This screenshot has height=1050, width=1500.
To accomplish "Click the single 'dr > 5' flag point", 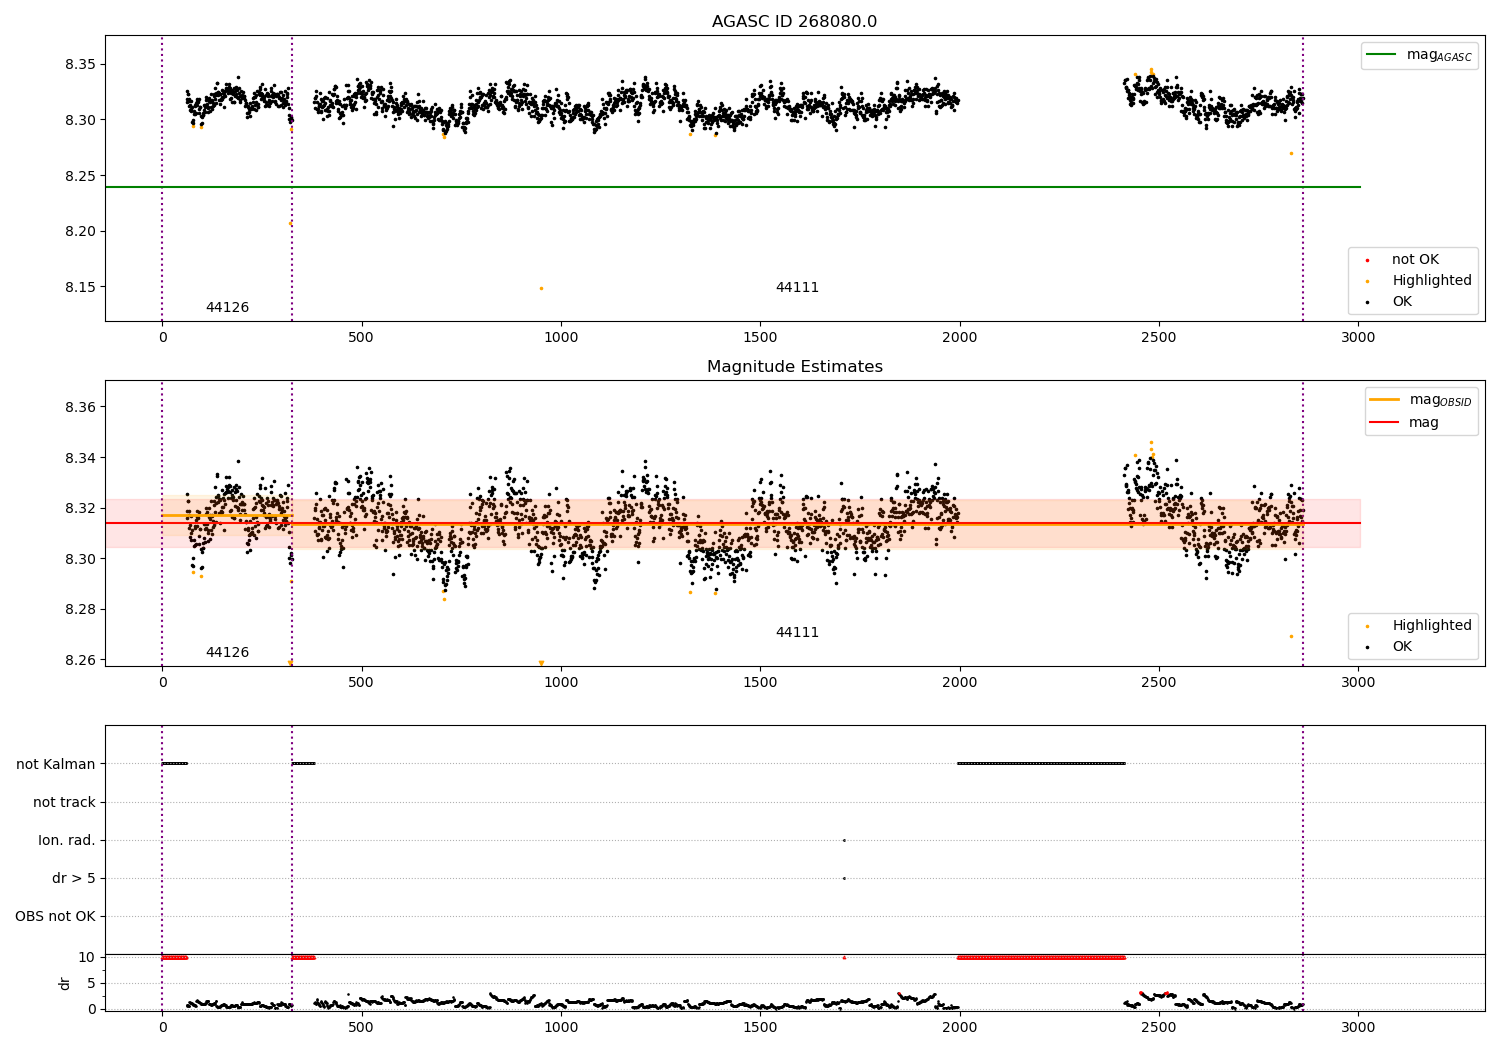I will [844, 879].
